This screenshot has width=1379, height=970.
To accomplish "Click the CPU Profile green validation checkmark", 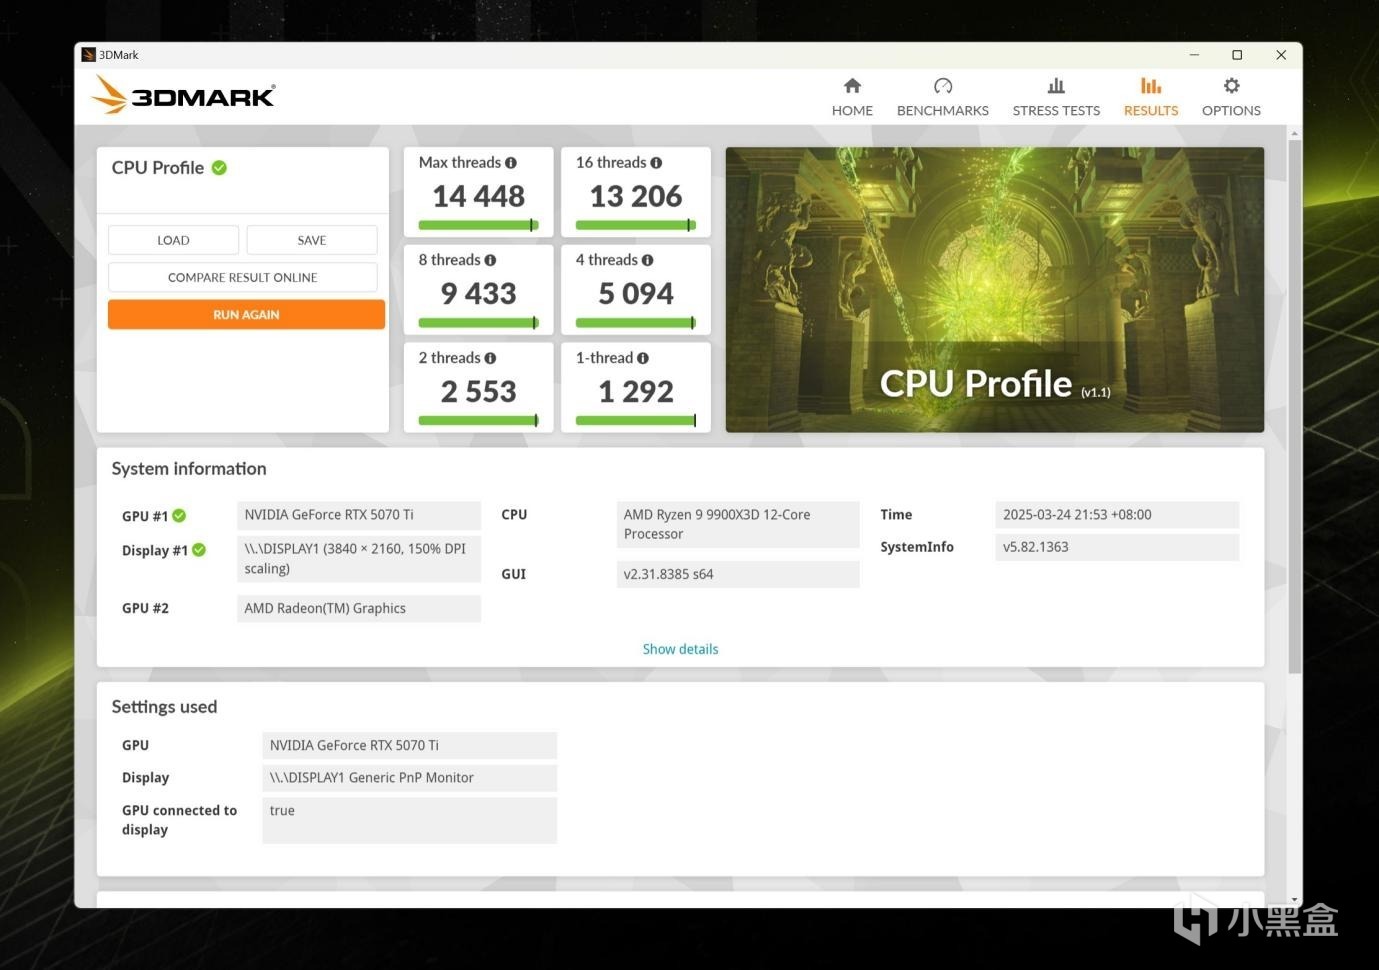I will coord(219,168).
